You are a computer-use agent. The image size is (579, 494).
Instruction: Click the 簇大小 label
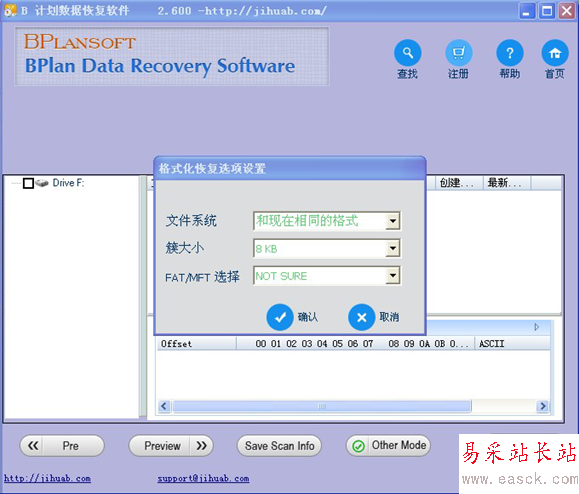pos(184,248)
